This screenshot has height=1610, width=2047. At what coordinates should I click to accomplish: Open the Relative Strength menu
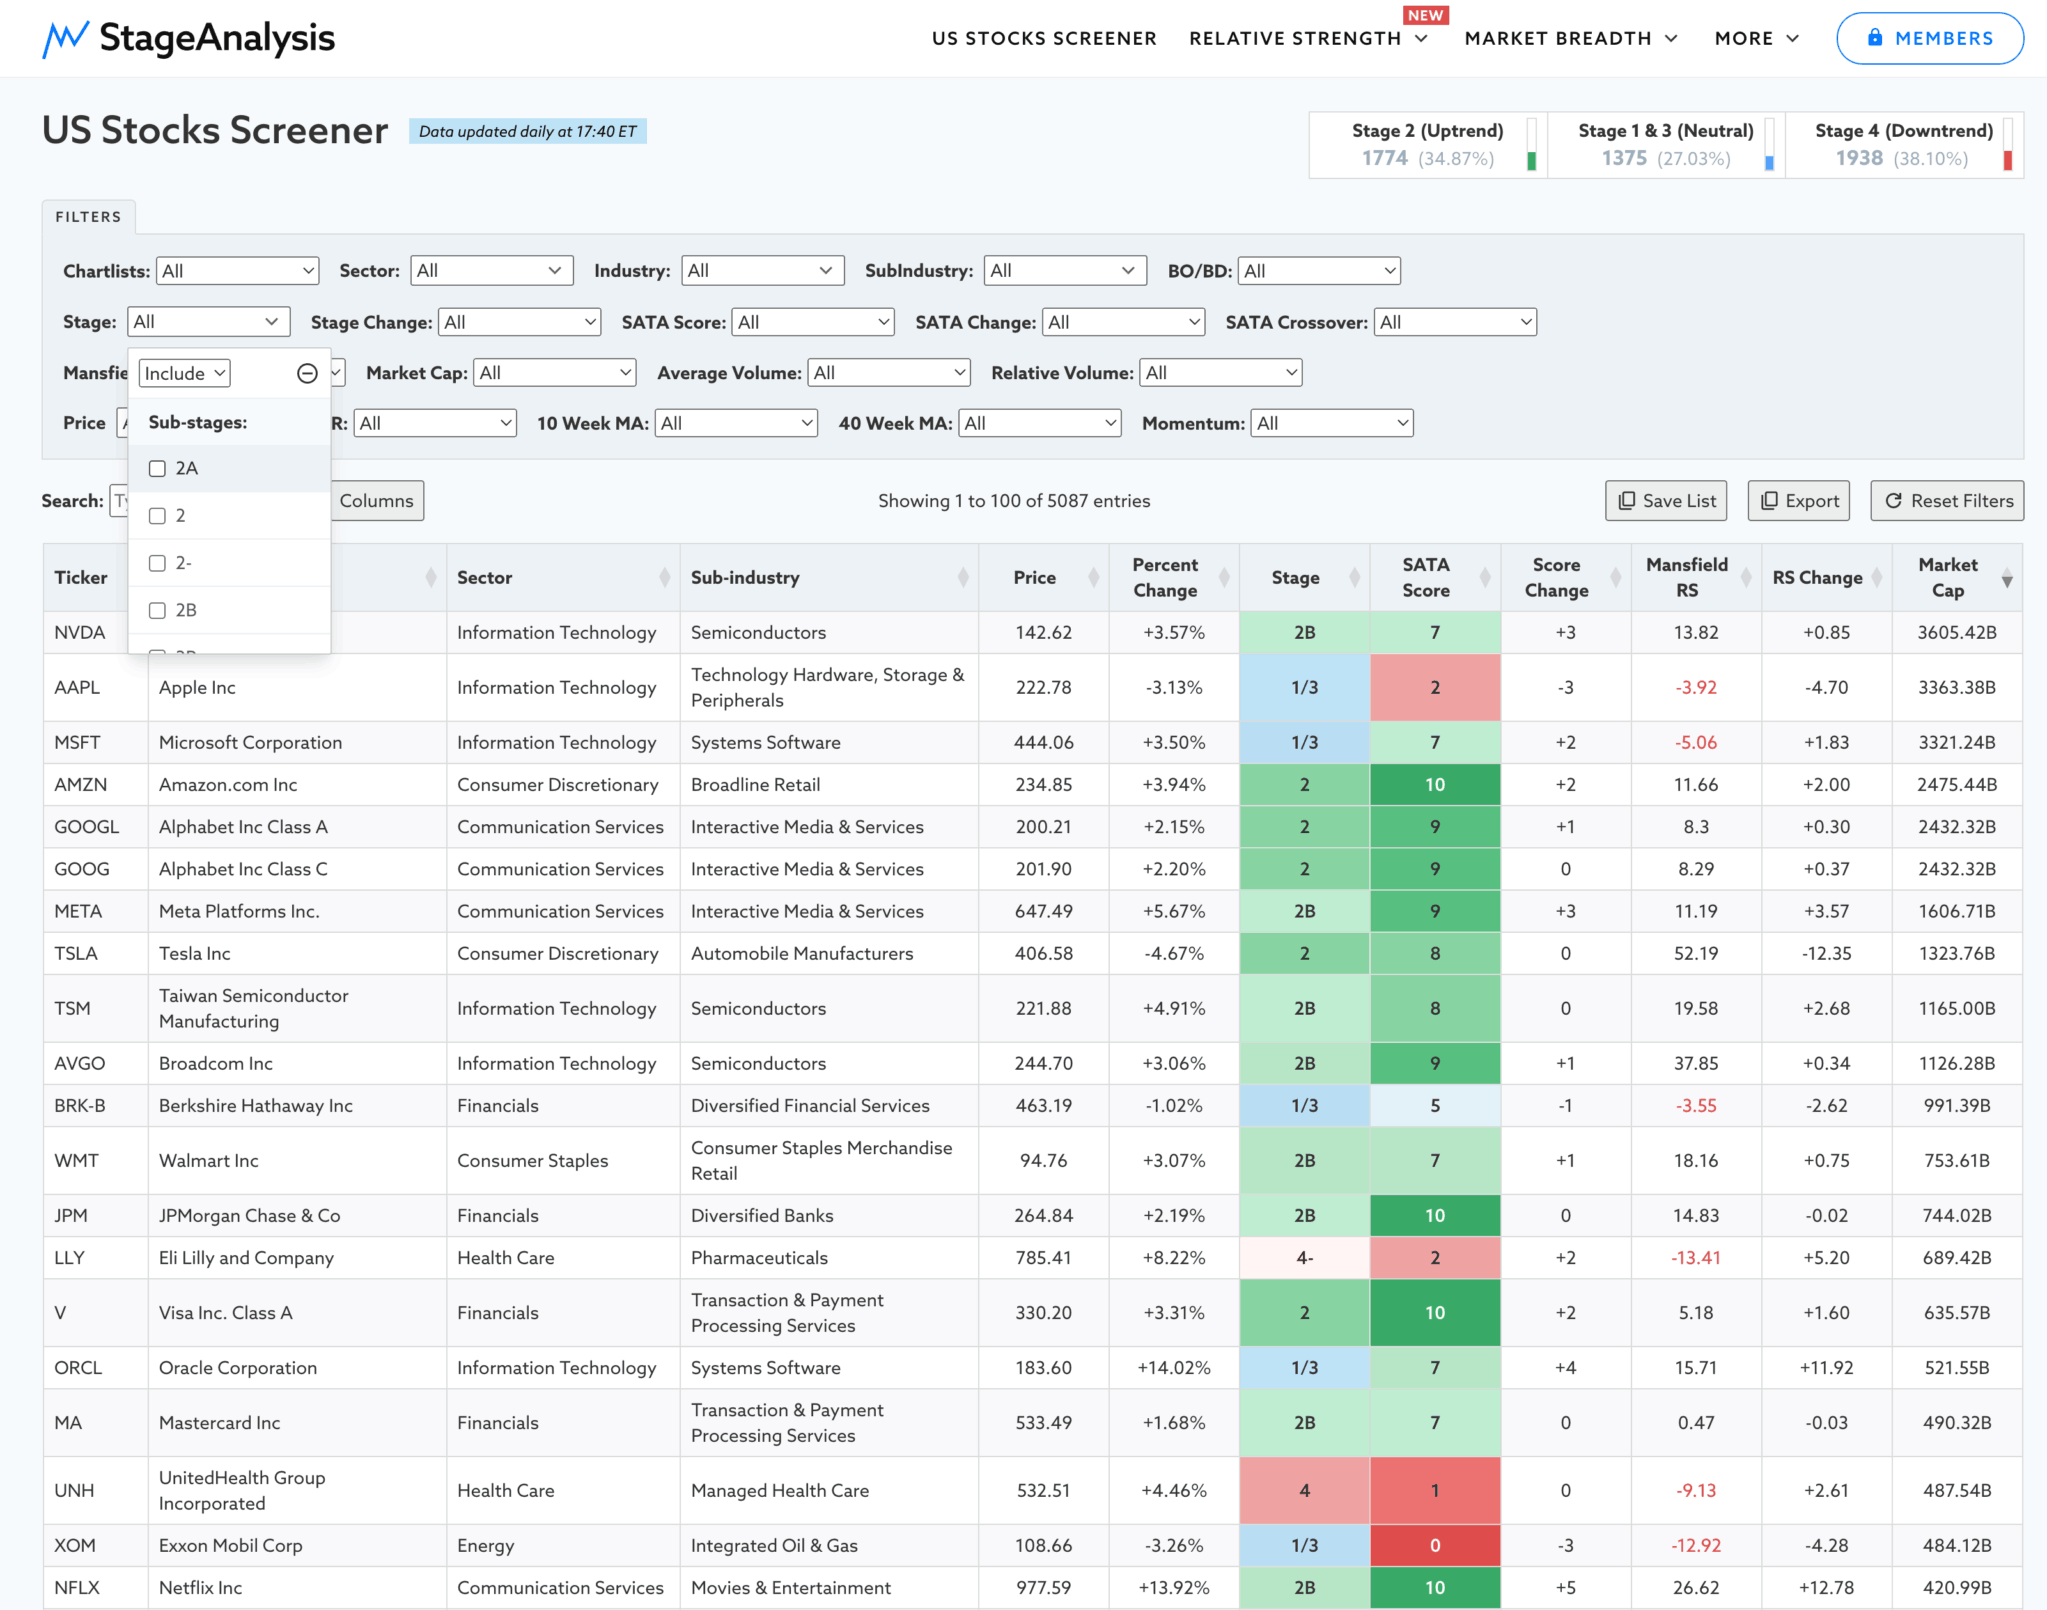(x=1308, y=38)
